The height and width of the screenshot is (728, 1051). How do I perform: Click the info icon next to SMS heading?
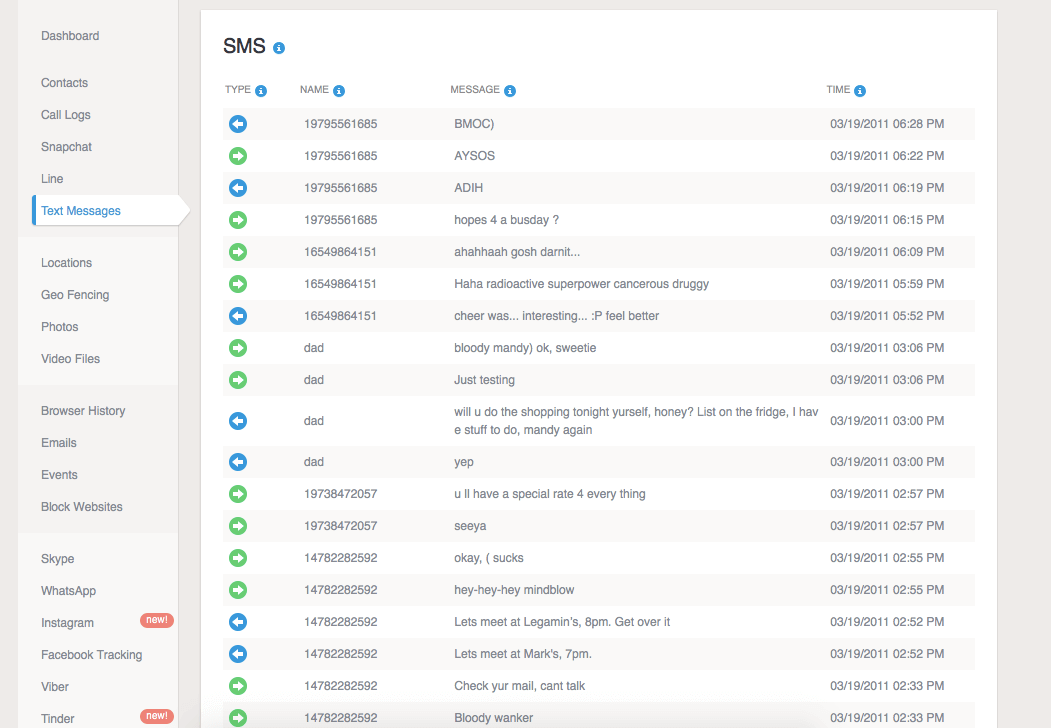coord(279,48)
